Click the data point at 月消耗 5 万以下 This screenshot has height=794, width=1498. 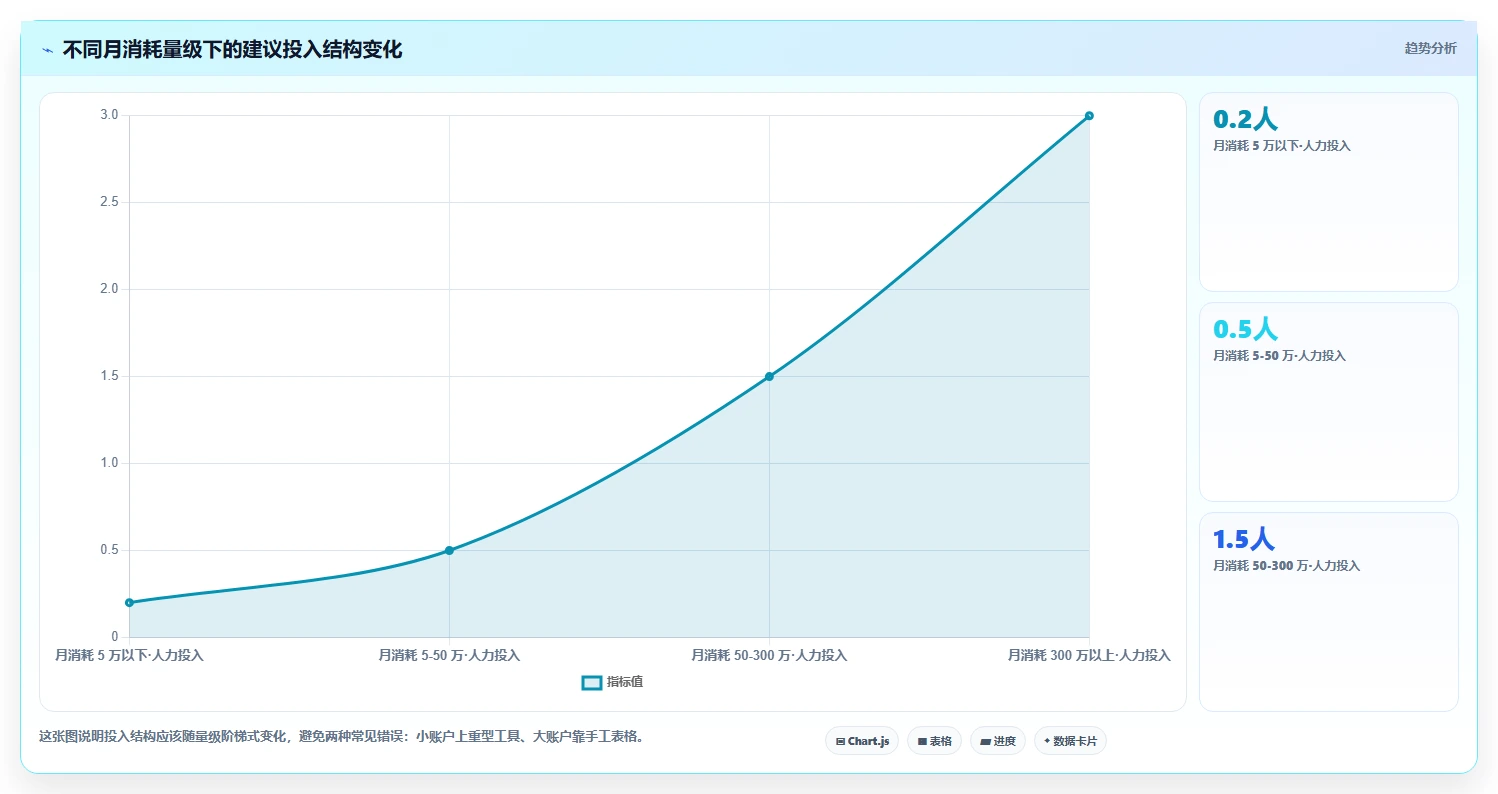129,602
